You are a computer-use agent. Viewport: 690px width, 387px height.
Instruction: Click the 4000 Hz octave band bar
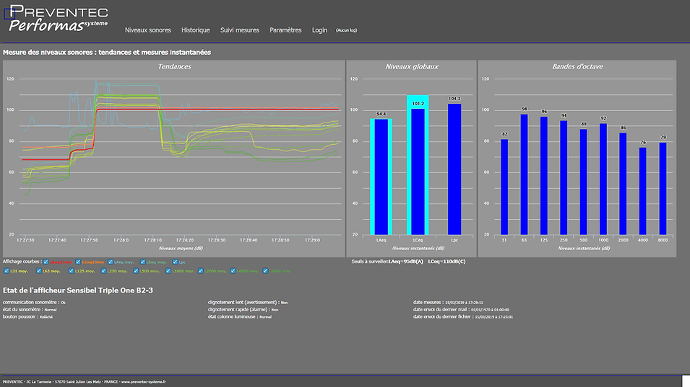(642, 191)
